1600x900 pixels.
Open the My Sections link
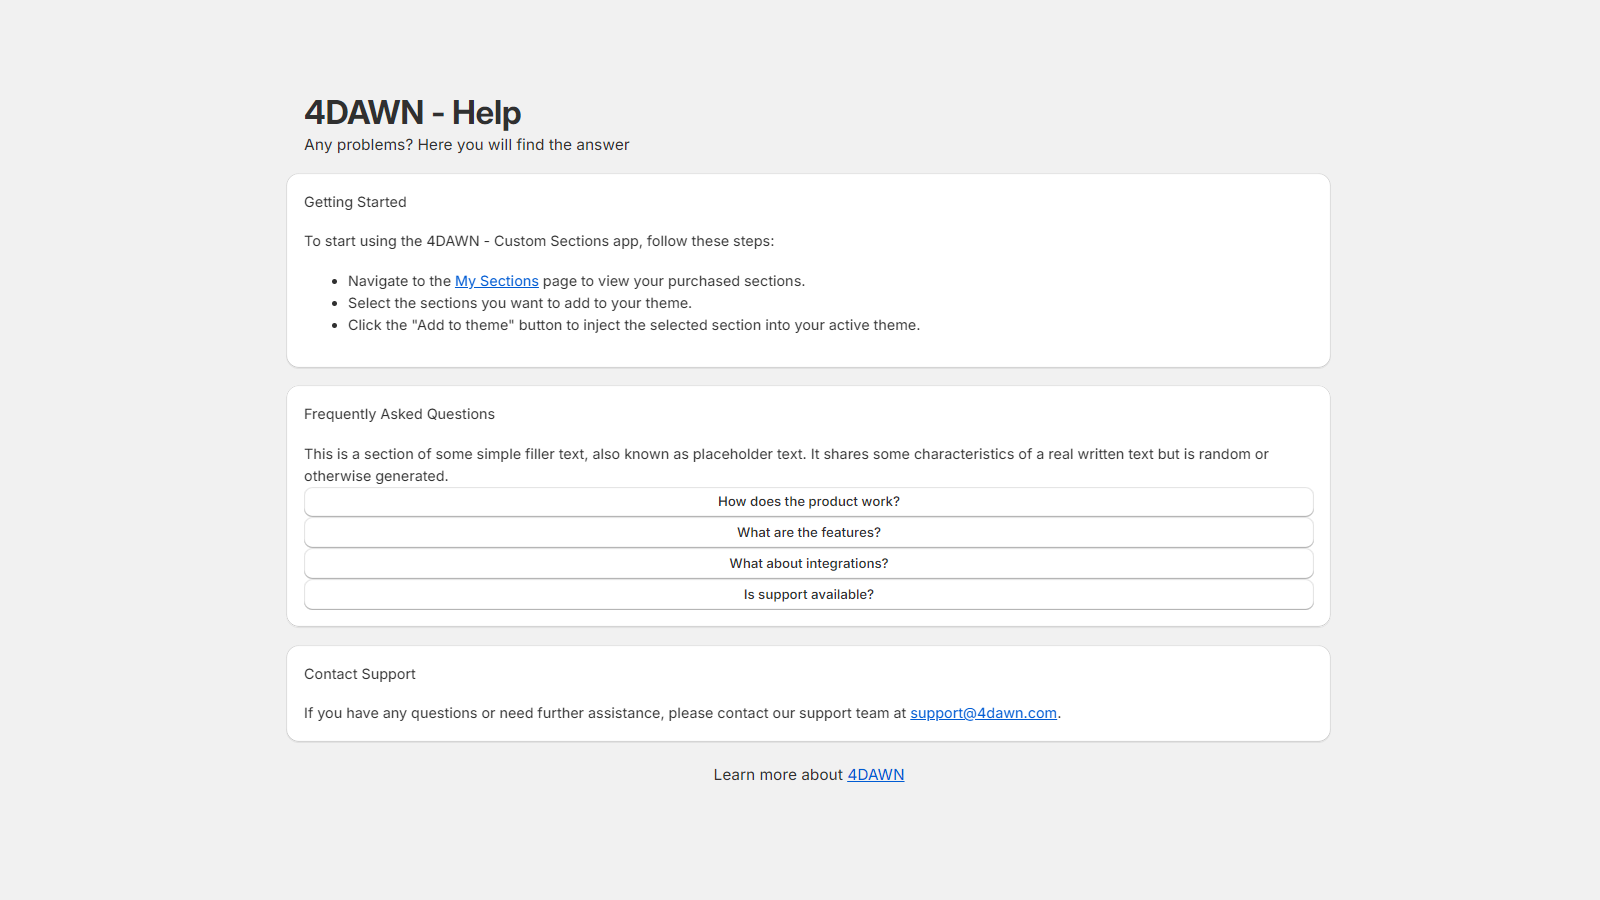click(496, 281)
